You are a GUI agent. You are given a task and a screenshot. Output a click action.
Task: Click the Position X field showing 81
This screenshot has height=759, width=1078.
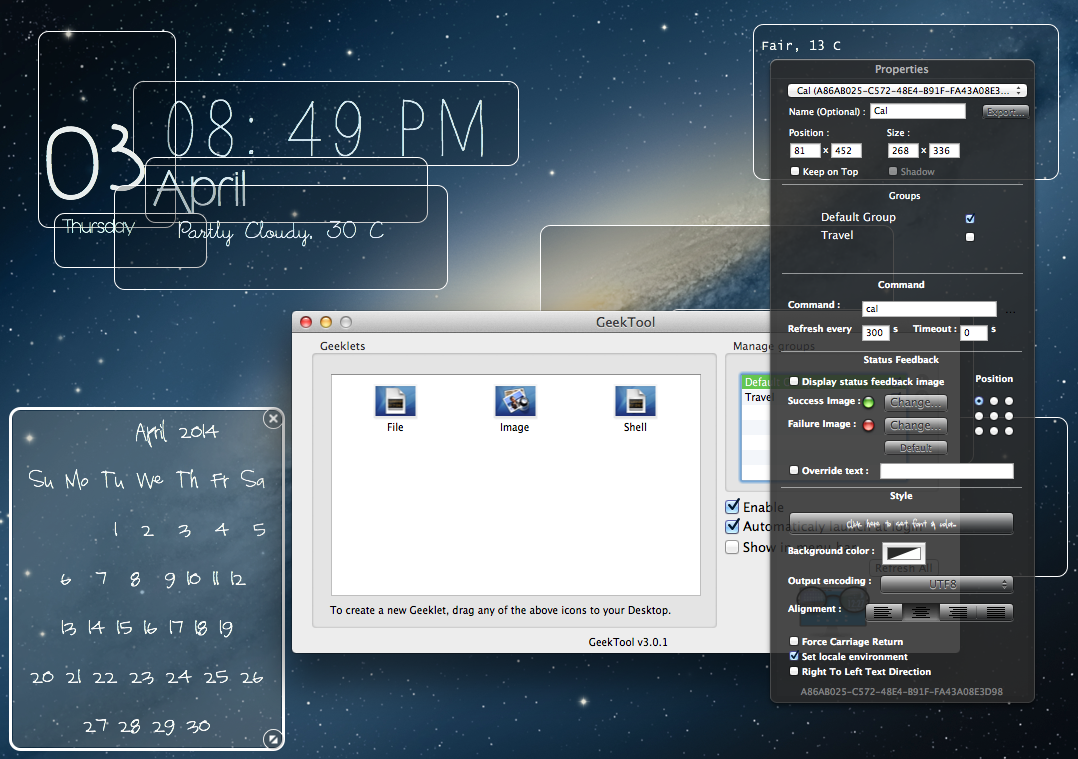[805, 151]
